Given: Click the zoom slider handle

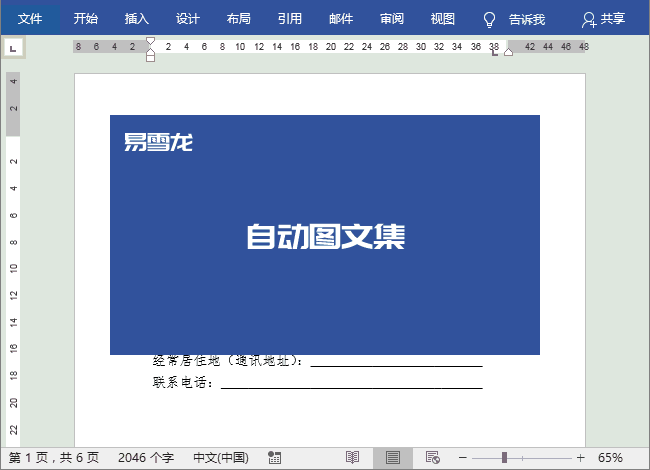Looking at the screenshot, I should pyautogui.click(x=504, y=458).
